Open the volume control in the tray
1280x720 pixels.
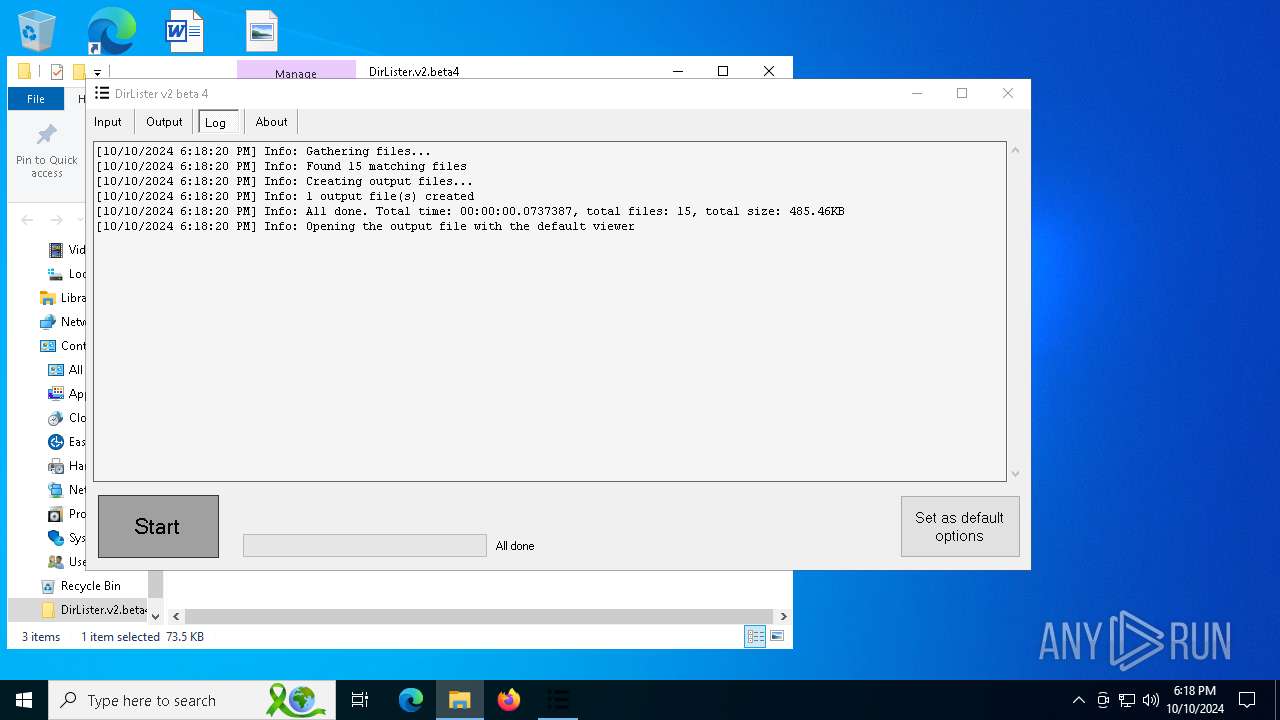pyautogui.click(x=1151, y=700)
